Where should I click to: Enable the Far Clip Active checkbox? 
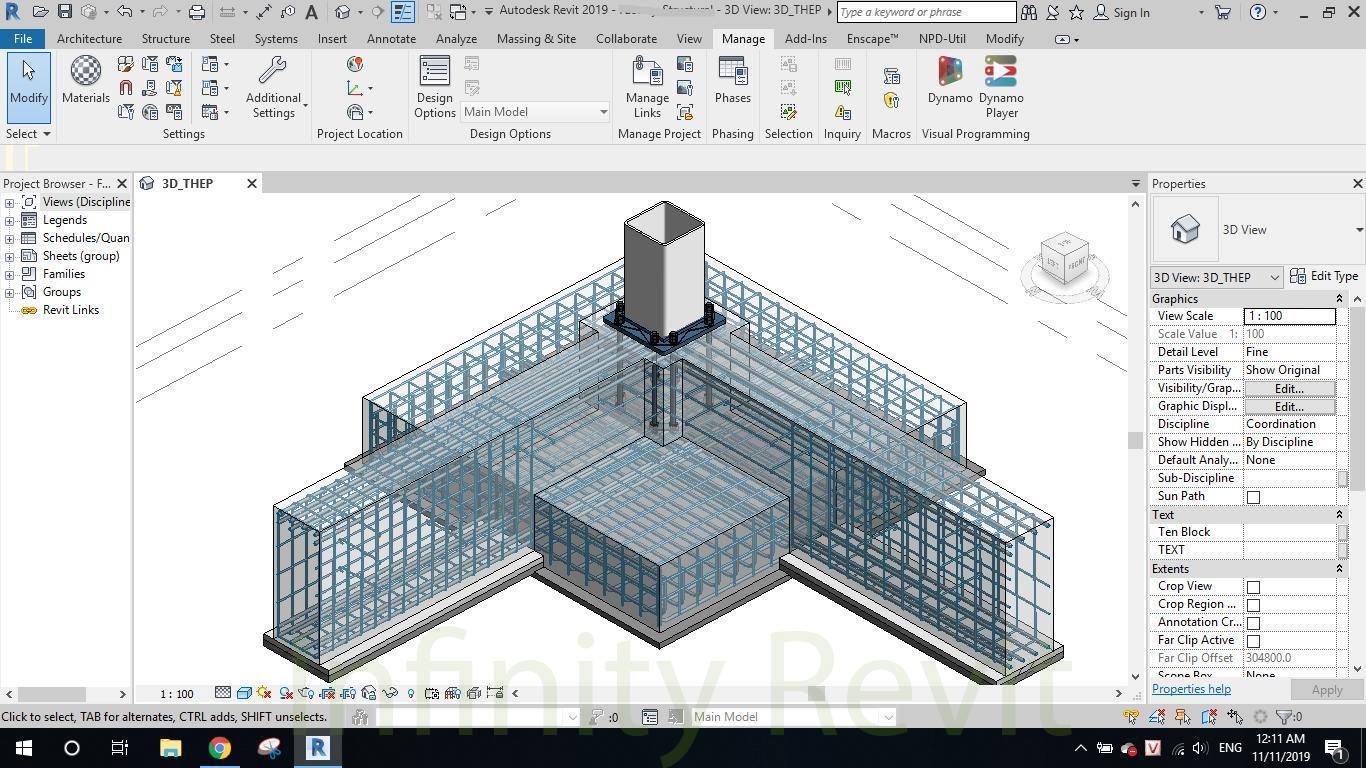coord(1253,641)
